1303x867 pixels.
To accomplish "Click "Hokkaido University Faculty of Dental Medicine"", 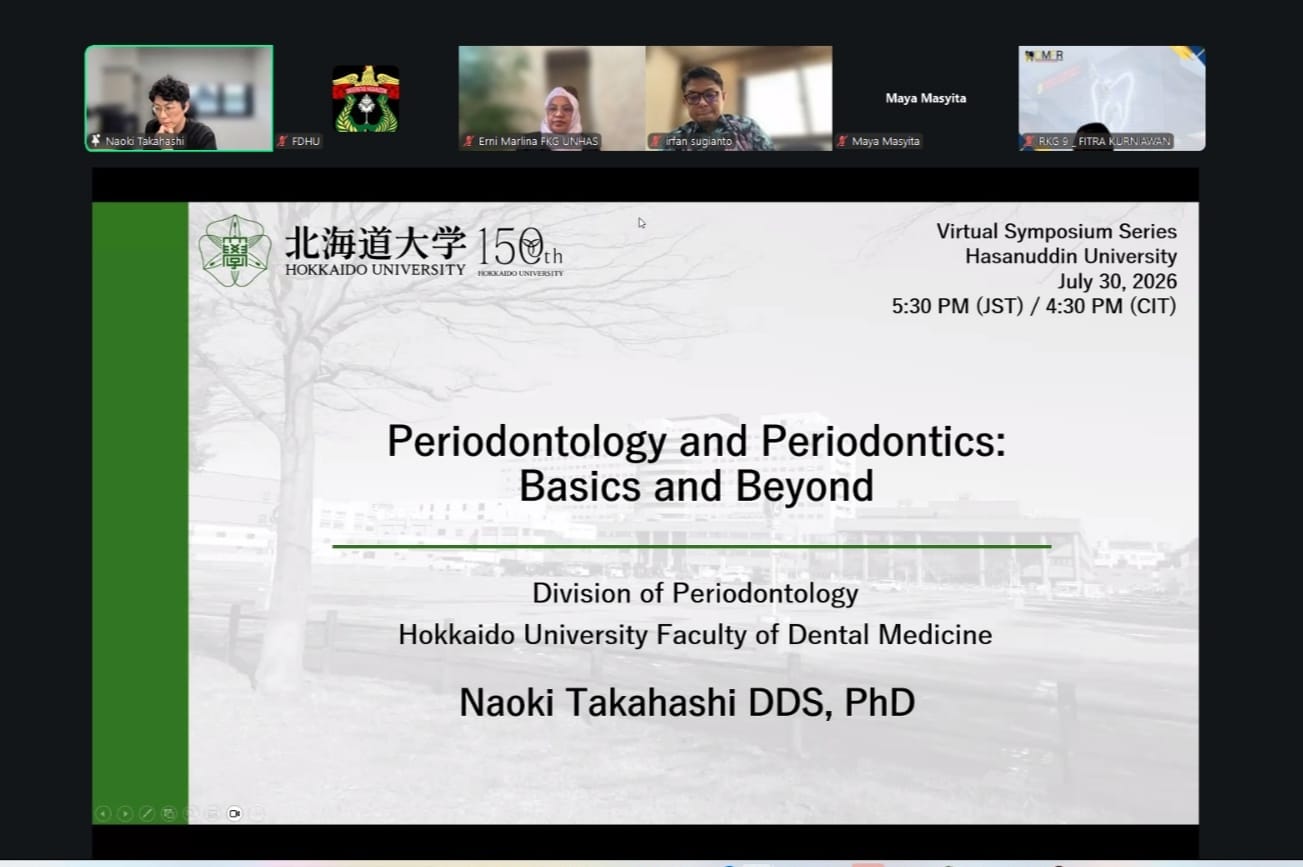I will pos(695,634).
